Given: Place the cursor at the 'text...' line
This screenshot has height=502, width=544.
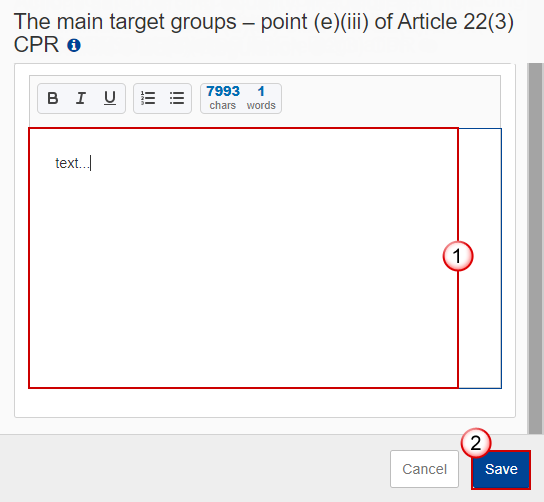Looking at the screenshot, I should [73, 163].
